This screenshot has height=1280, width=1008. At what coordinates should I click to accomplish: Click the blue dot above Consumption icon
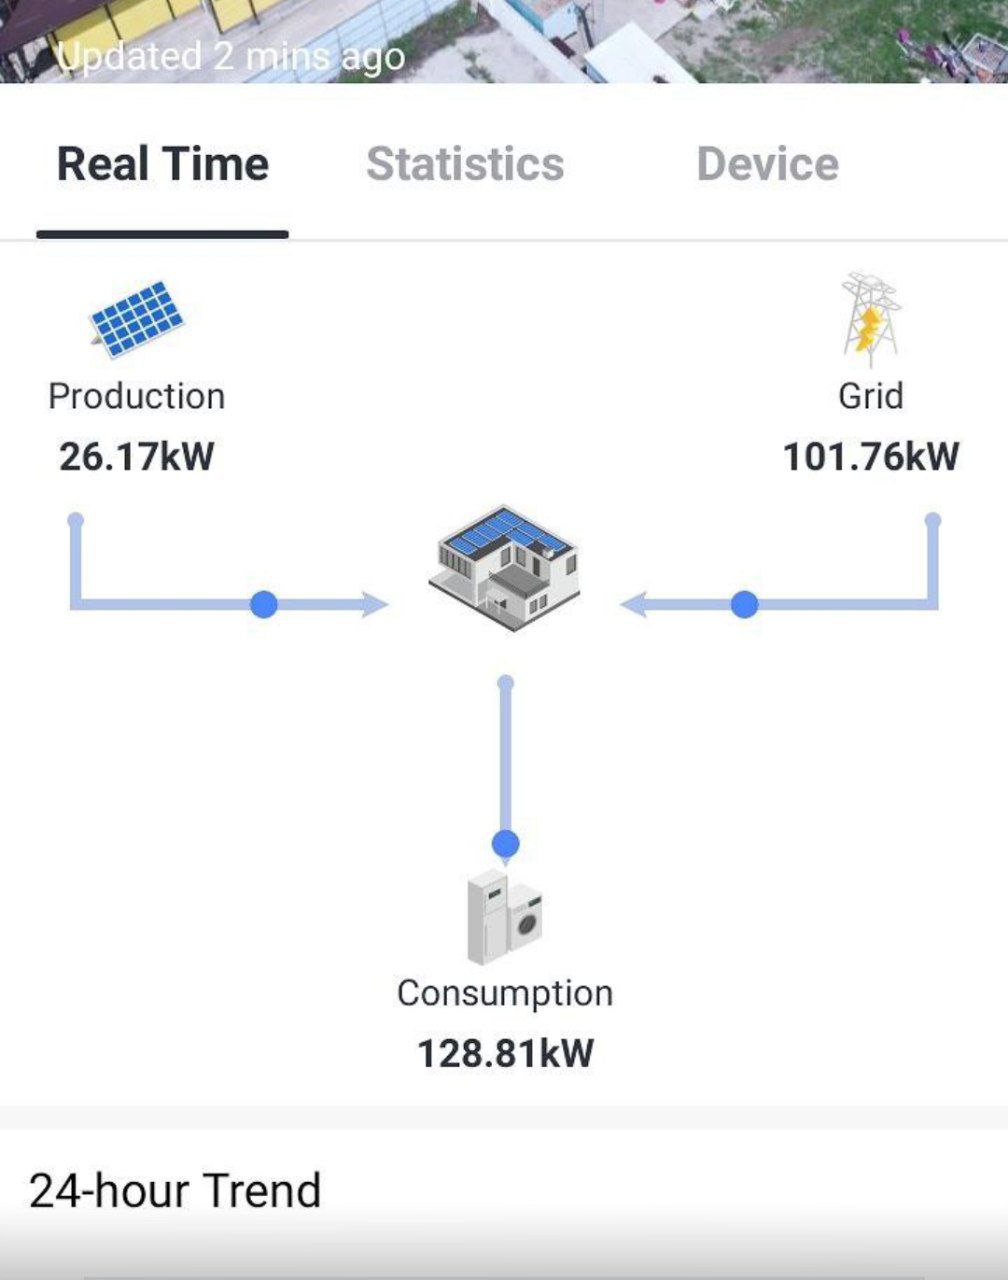tap(506, 844)
